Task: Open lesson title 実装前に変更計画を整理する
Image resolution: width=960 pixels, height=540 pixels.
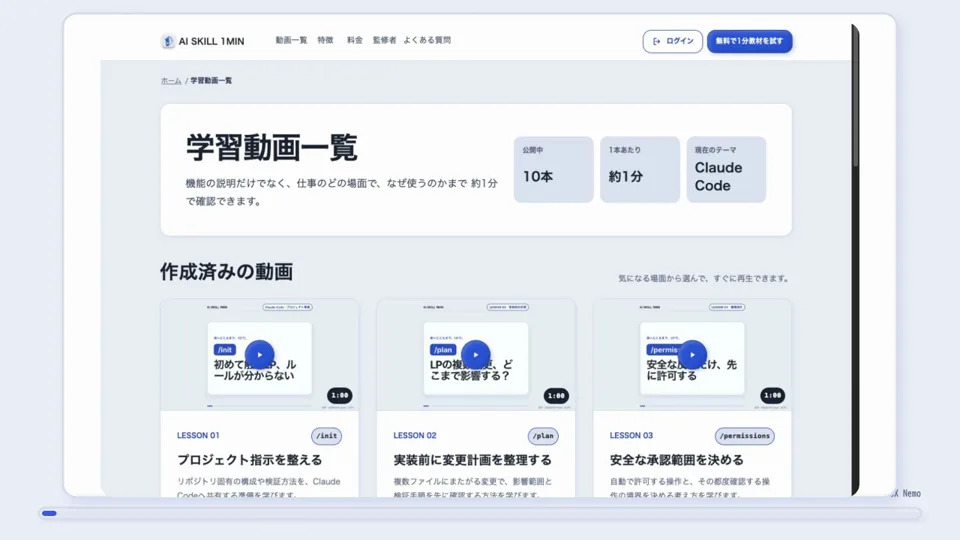Action: (472, 460)
